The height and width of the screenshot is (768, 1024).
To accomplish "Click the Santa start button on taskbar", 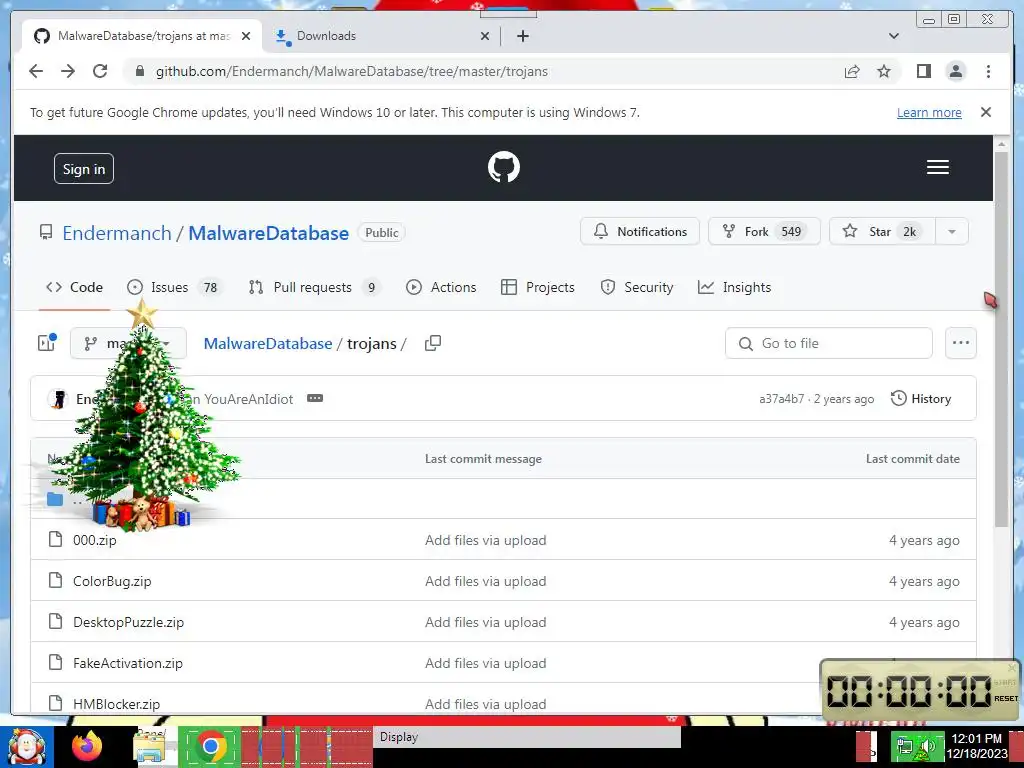I will pyautogui.click(x=26, y=746).
